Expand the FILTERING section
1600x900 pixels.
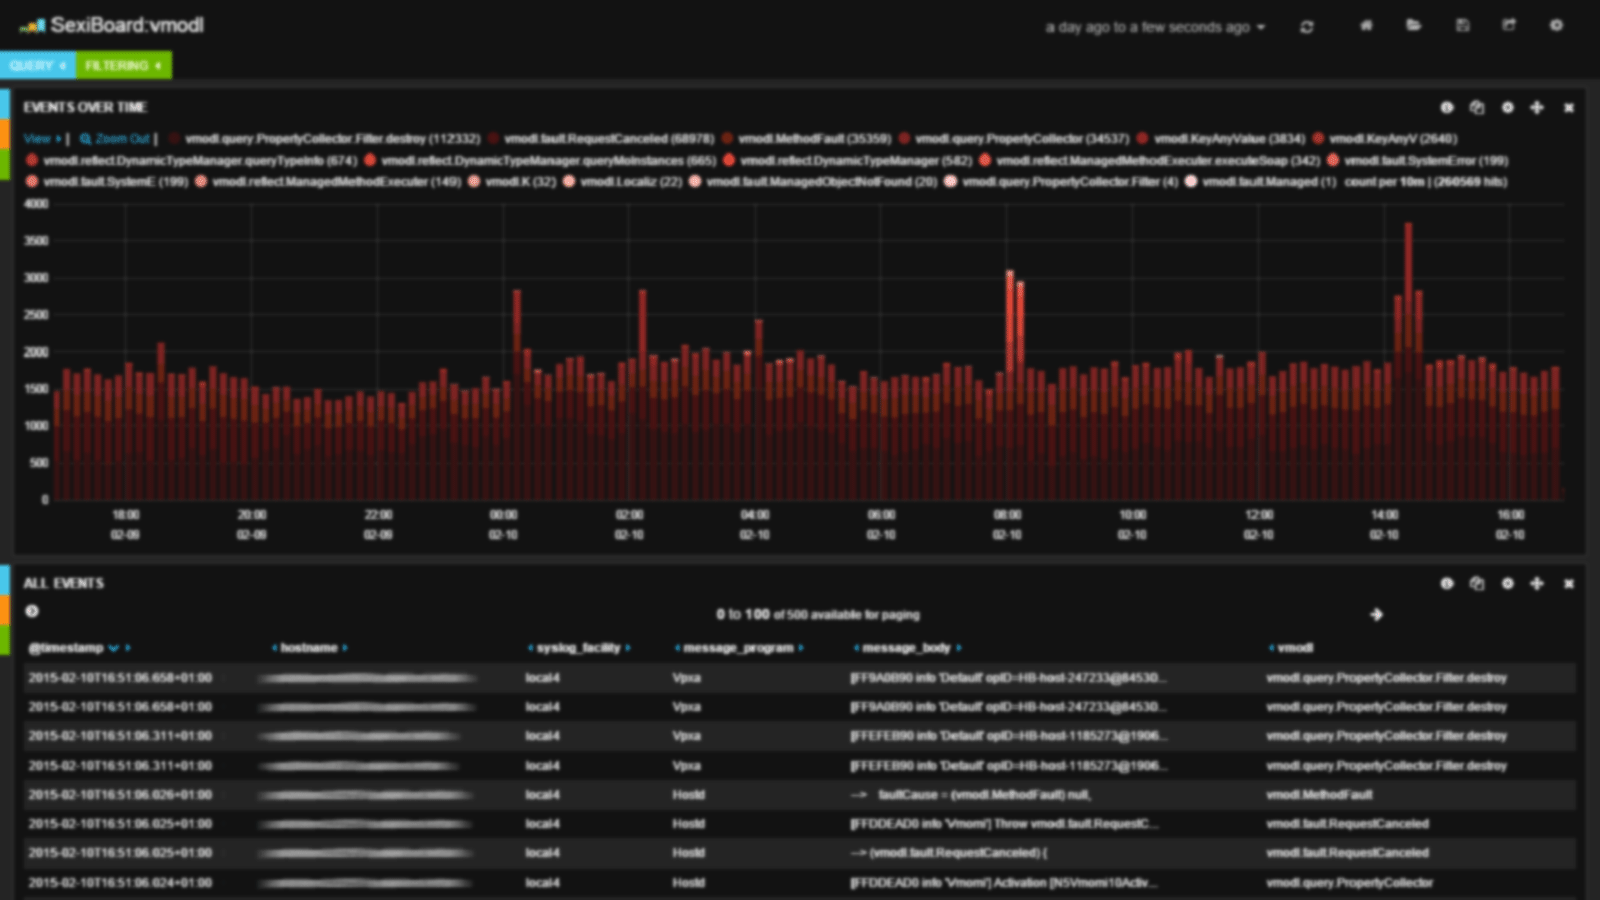point(123,65)
